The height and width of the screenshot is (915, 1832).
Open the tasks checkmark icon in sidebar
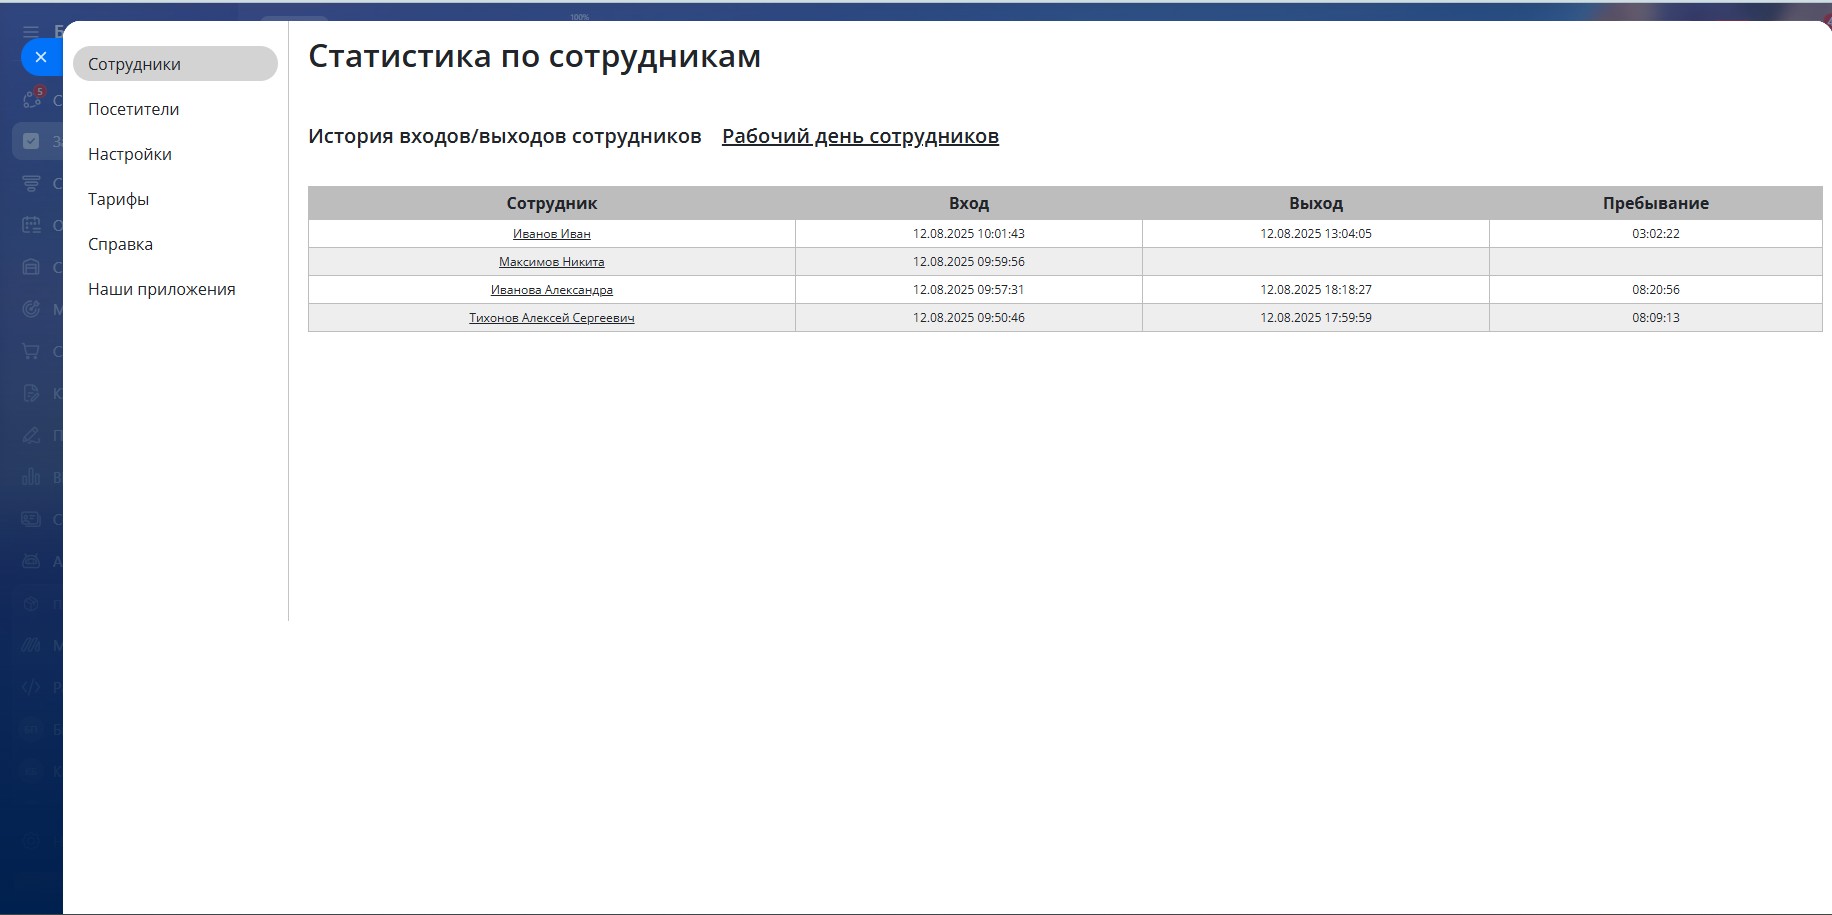[x=31, y=141]
